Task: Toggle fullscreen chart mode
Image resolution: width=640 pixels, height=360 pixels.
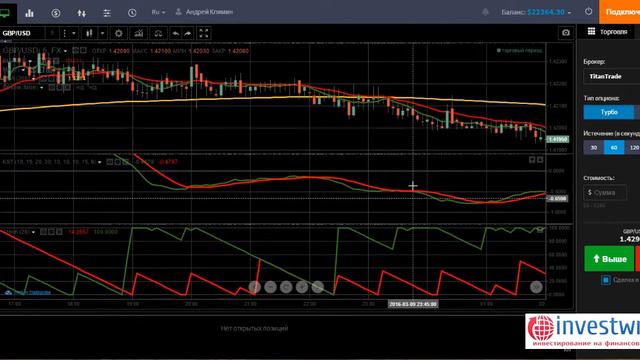Action: point(204,33)
